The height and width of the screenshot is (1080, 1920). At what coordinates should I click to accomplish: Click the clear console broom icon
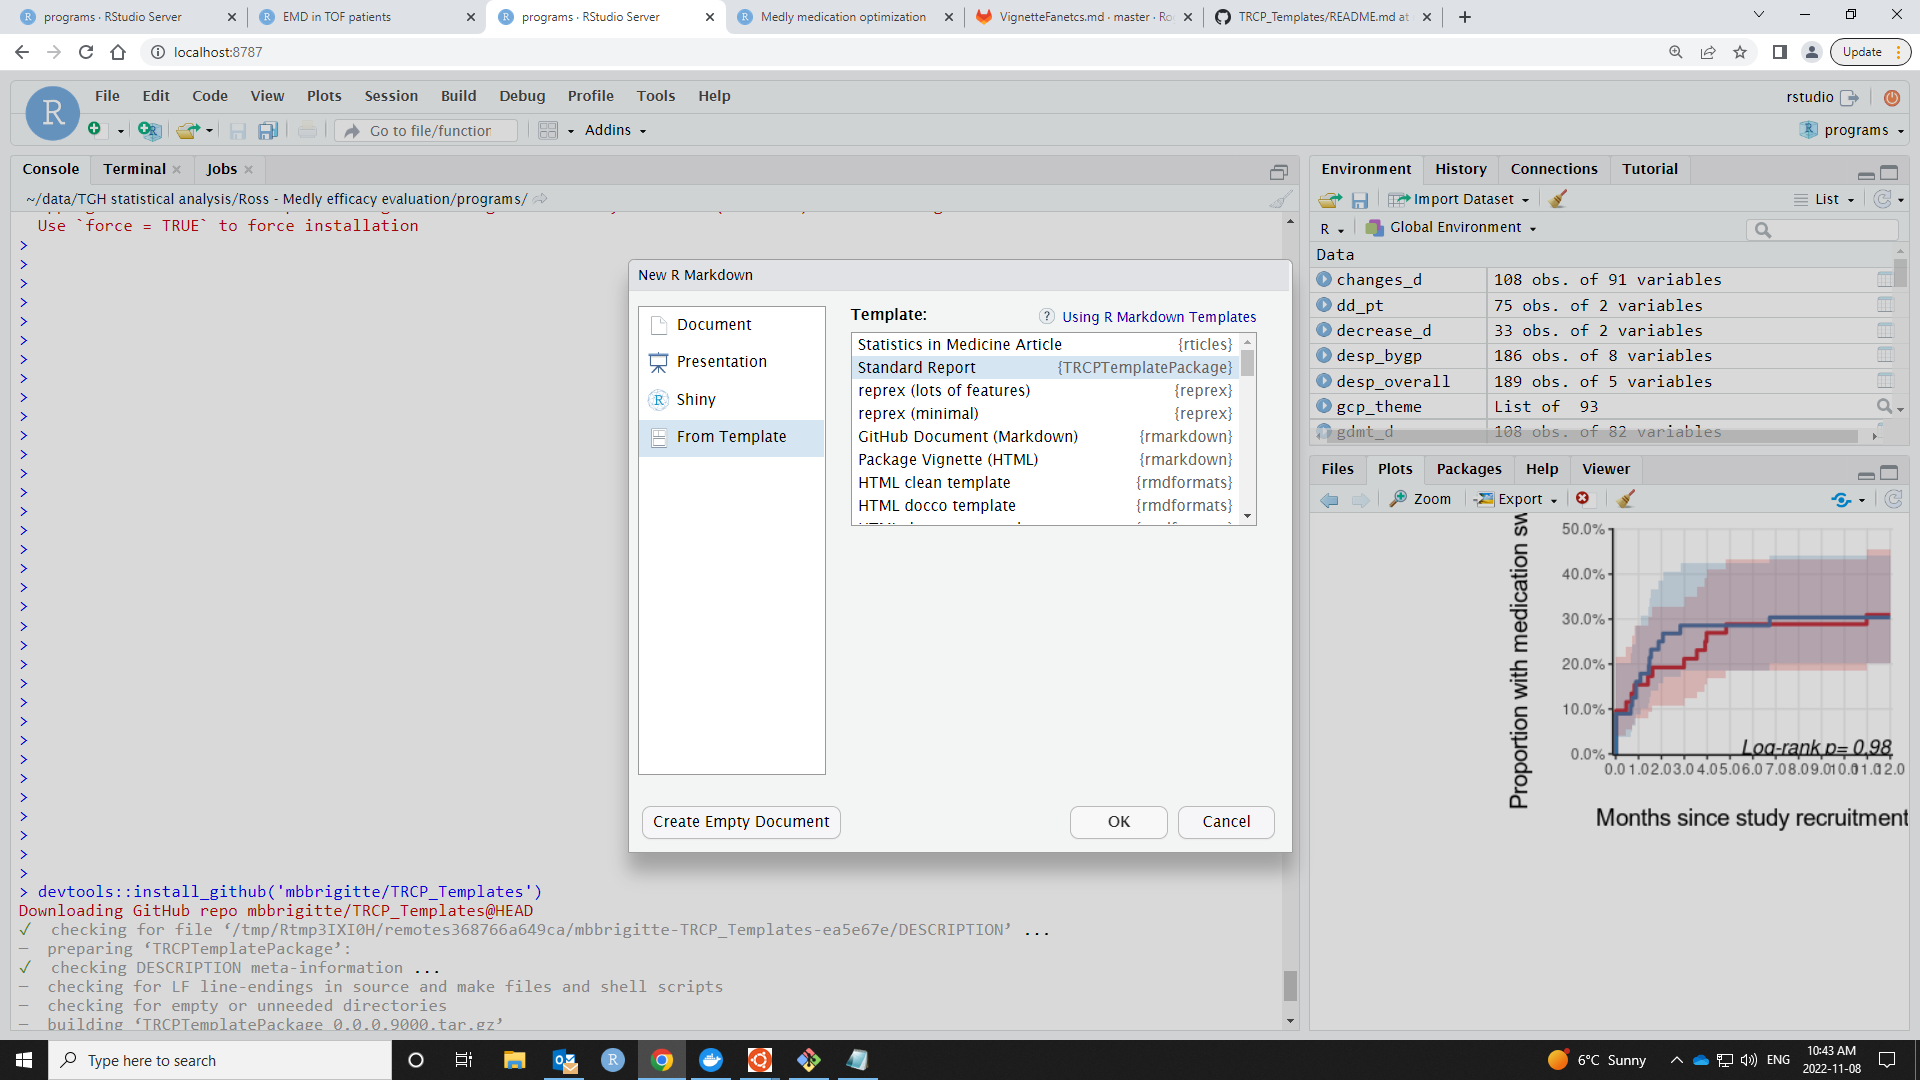(1280, 199)
